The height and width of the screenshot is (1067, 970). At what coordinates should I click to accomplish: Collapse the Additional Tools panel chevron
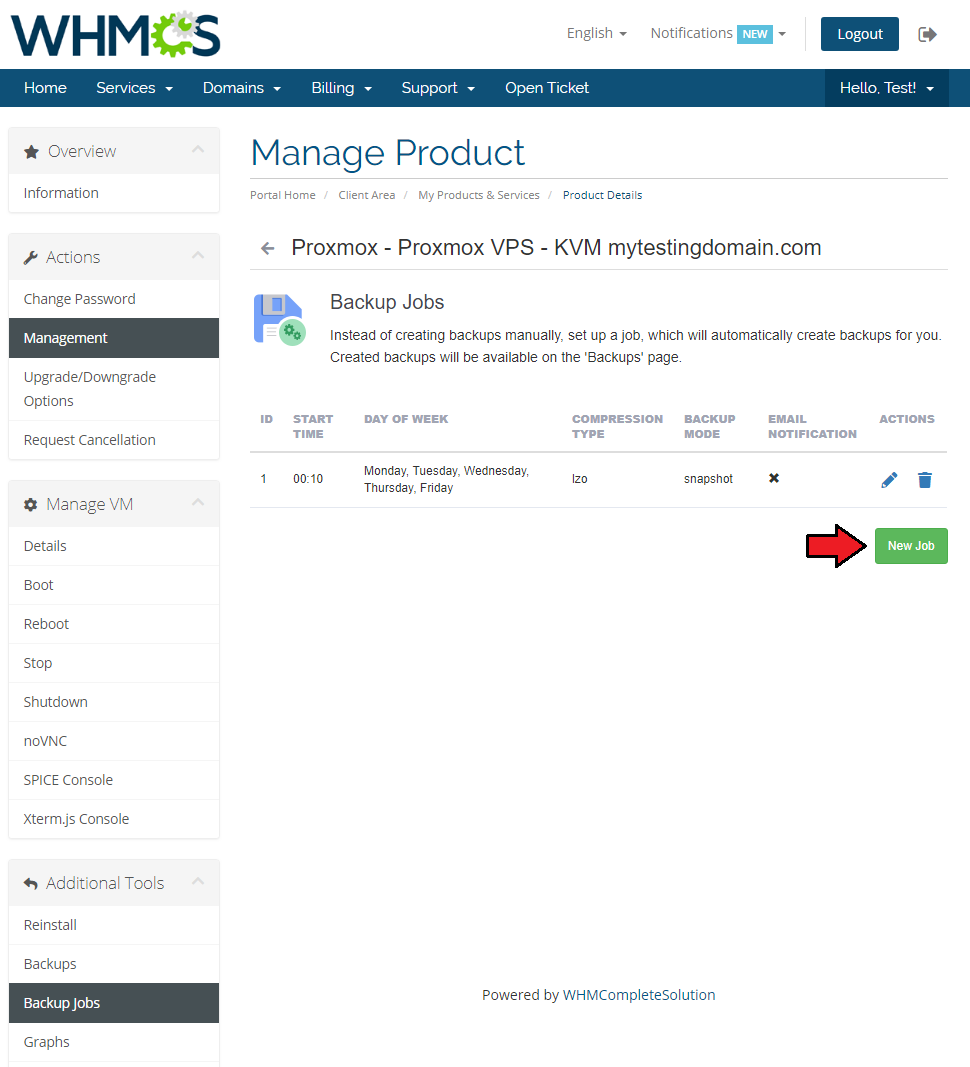point(198,881)
